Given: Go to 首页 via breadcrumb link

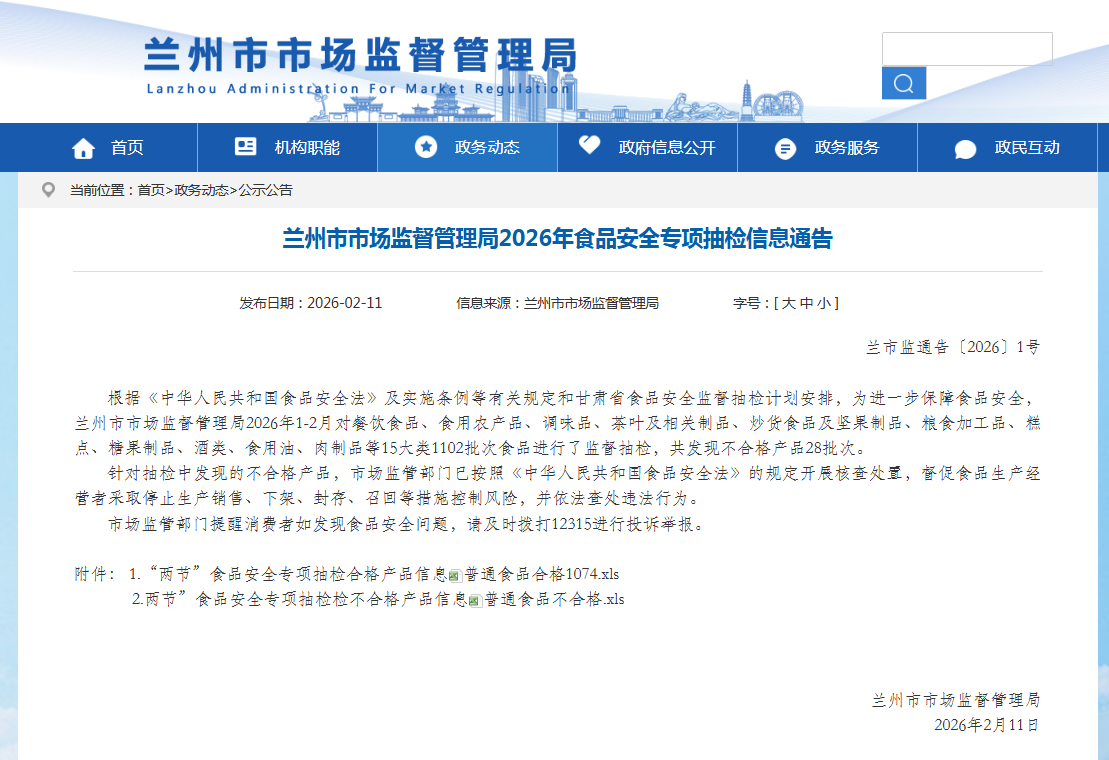Looking at the screenshot, I should click(x=151, y=190).
